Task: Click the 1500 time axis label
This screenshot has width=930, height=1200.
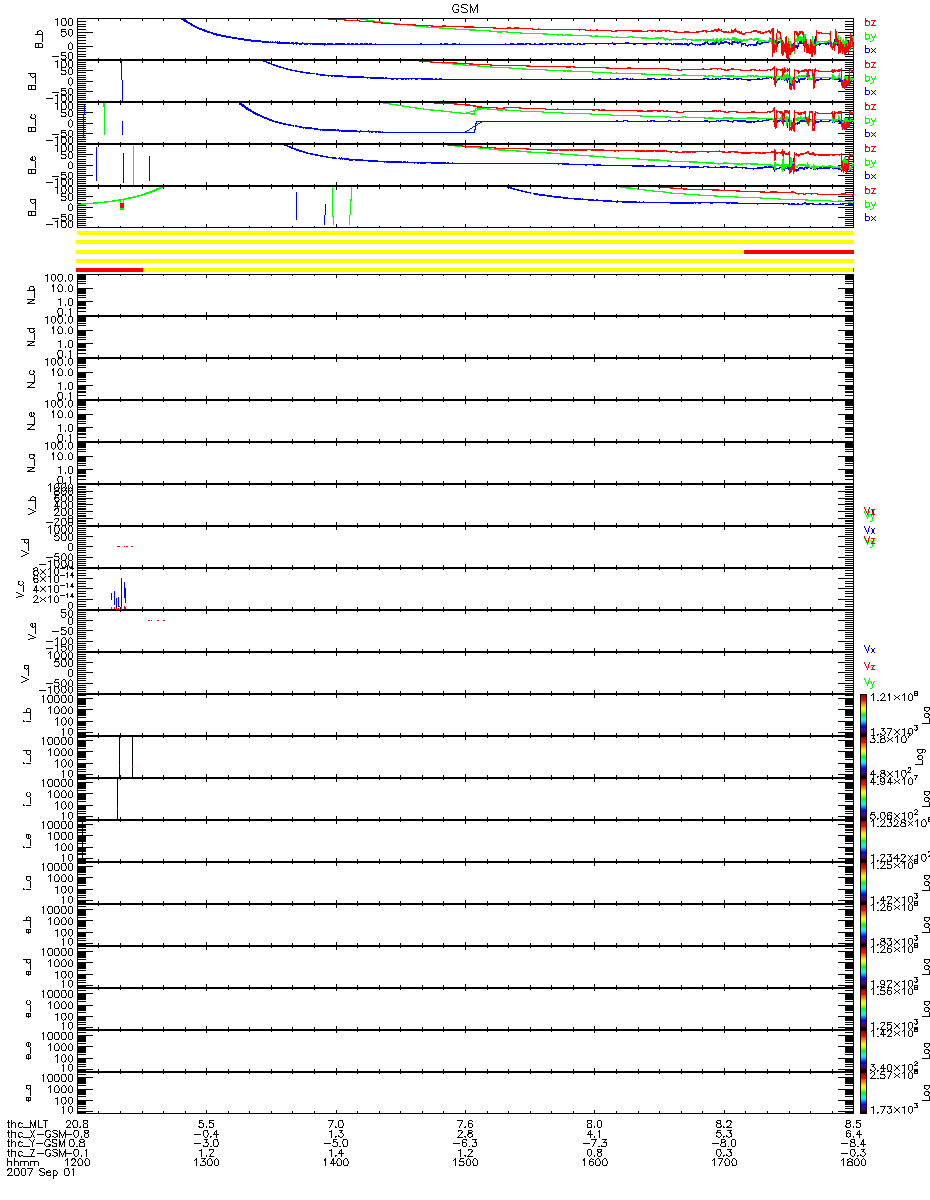Action: point(464,1164)
